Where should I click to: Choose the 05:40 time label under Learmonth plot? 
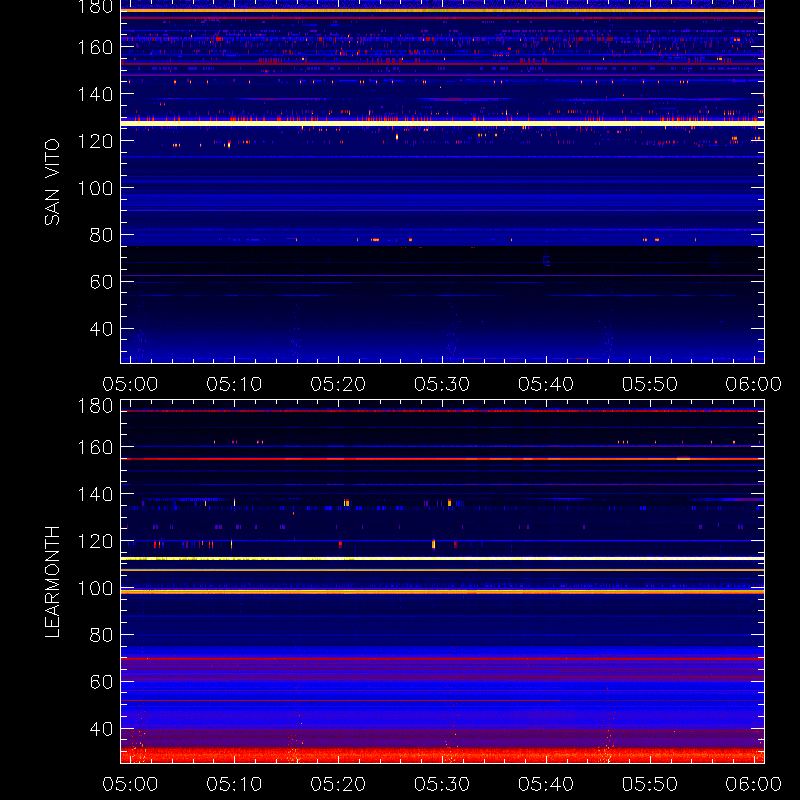pyautogui.click(x=546, y=784)
